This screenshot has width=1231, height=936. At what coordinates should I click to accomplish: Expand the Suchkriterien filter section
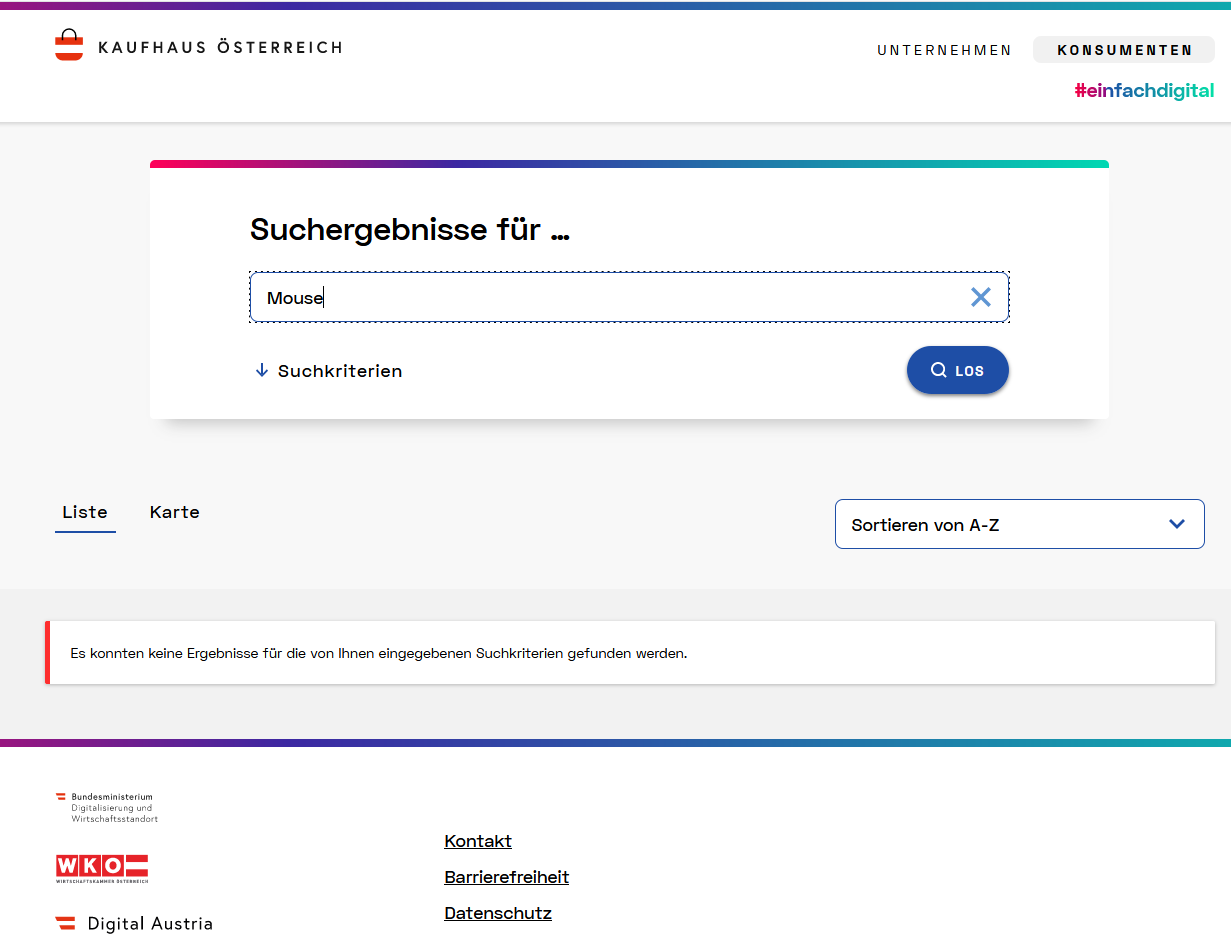pyautogui.click(x=339, y=371)
